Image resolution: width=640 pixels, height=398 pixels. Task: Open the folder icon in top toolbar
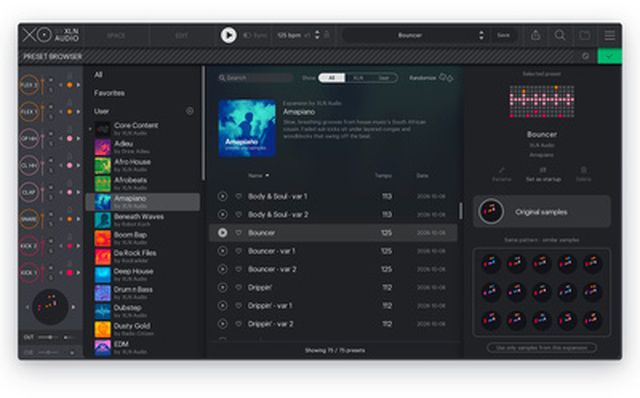point(585,35)
